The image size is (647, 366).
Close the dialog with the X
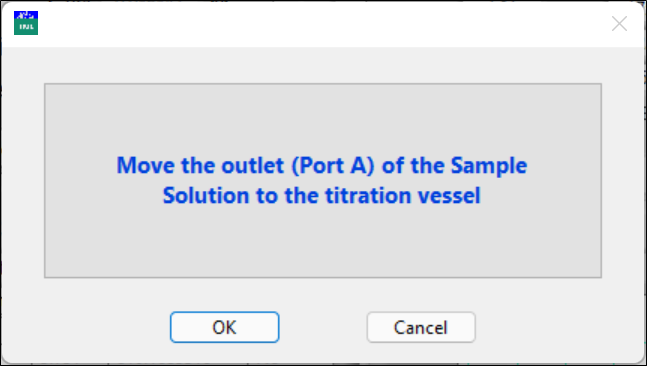(619, 24)
